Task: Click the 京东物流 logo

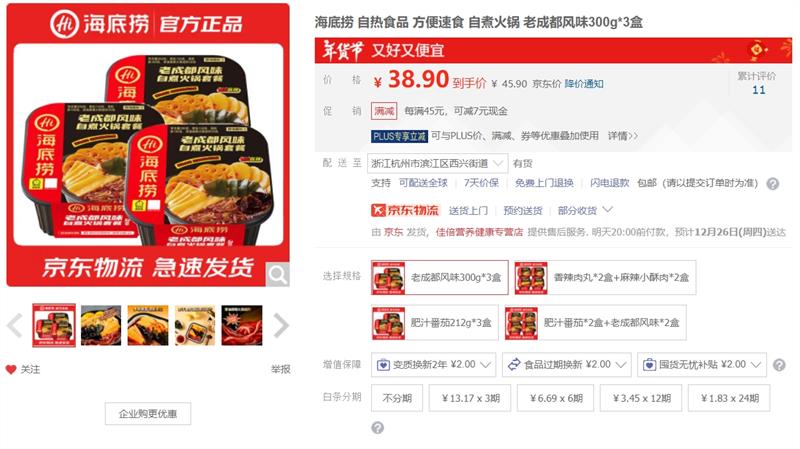Action: (405, 210)
